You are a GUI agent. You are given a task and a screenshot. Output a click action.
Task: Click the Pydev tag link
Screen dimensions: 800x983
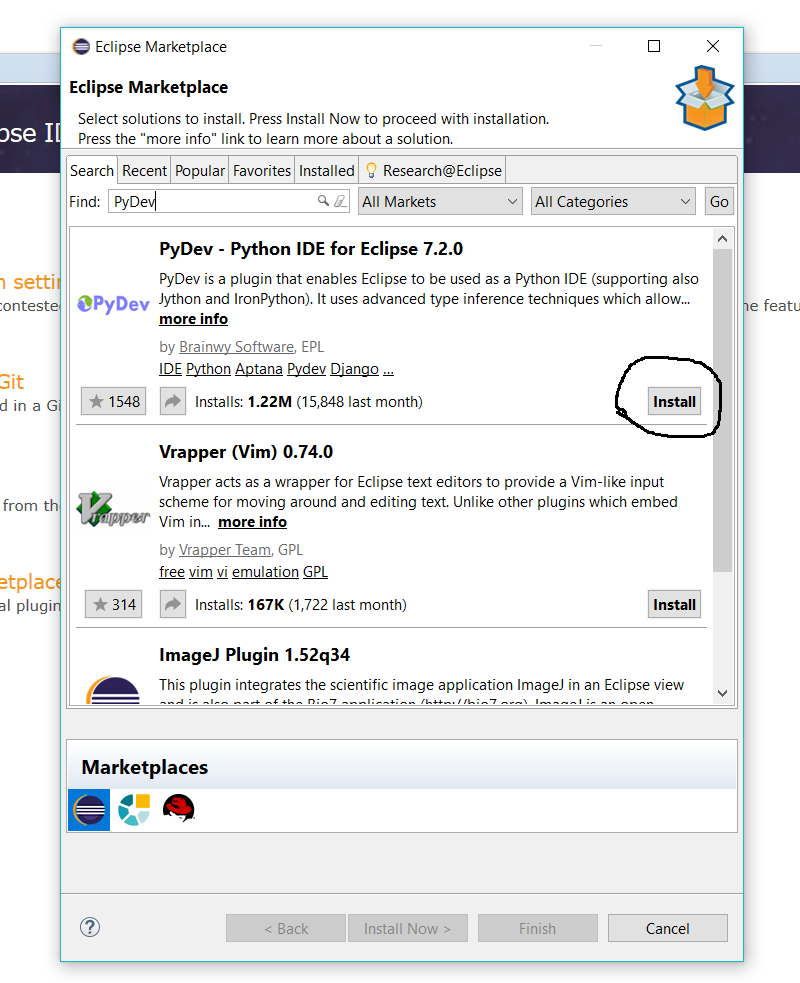coord(307,369)
